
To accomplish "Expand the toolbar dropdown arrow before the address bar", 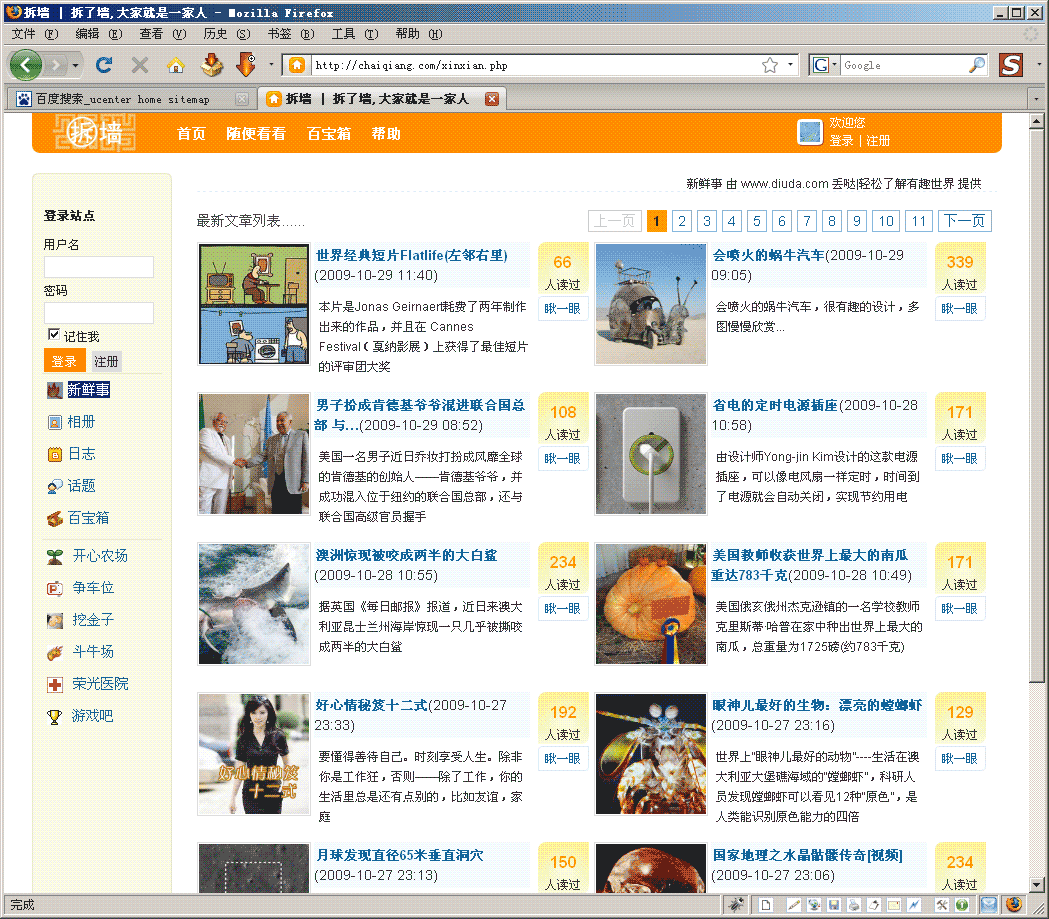I will pos(271,65).
